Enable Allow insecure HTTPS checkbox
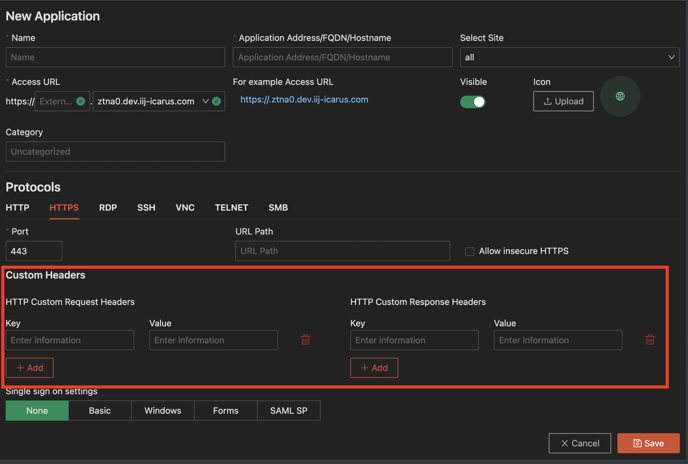Image resolution: width=688 pixels, height=464 pixels. [x=470, y=251]
